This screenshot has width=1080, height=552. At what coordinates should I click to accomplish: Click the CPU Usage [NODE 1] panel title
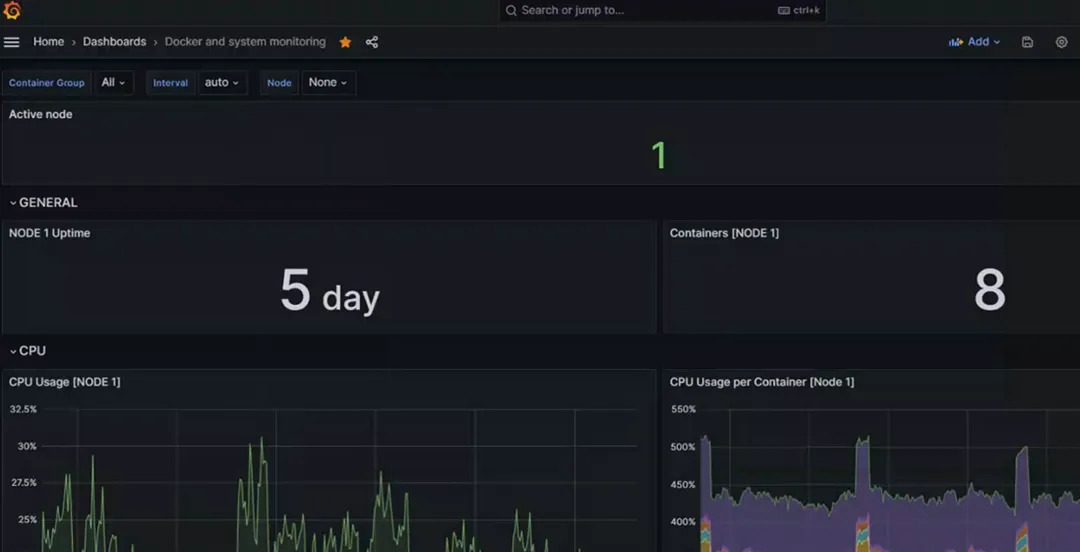(65, 382)
